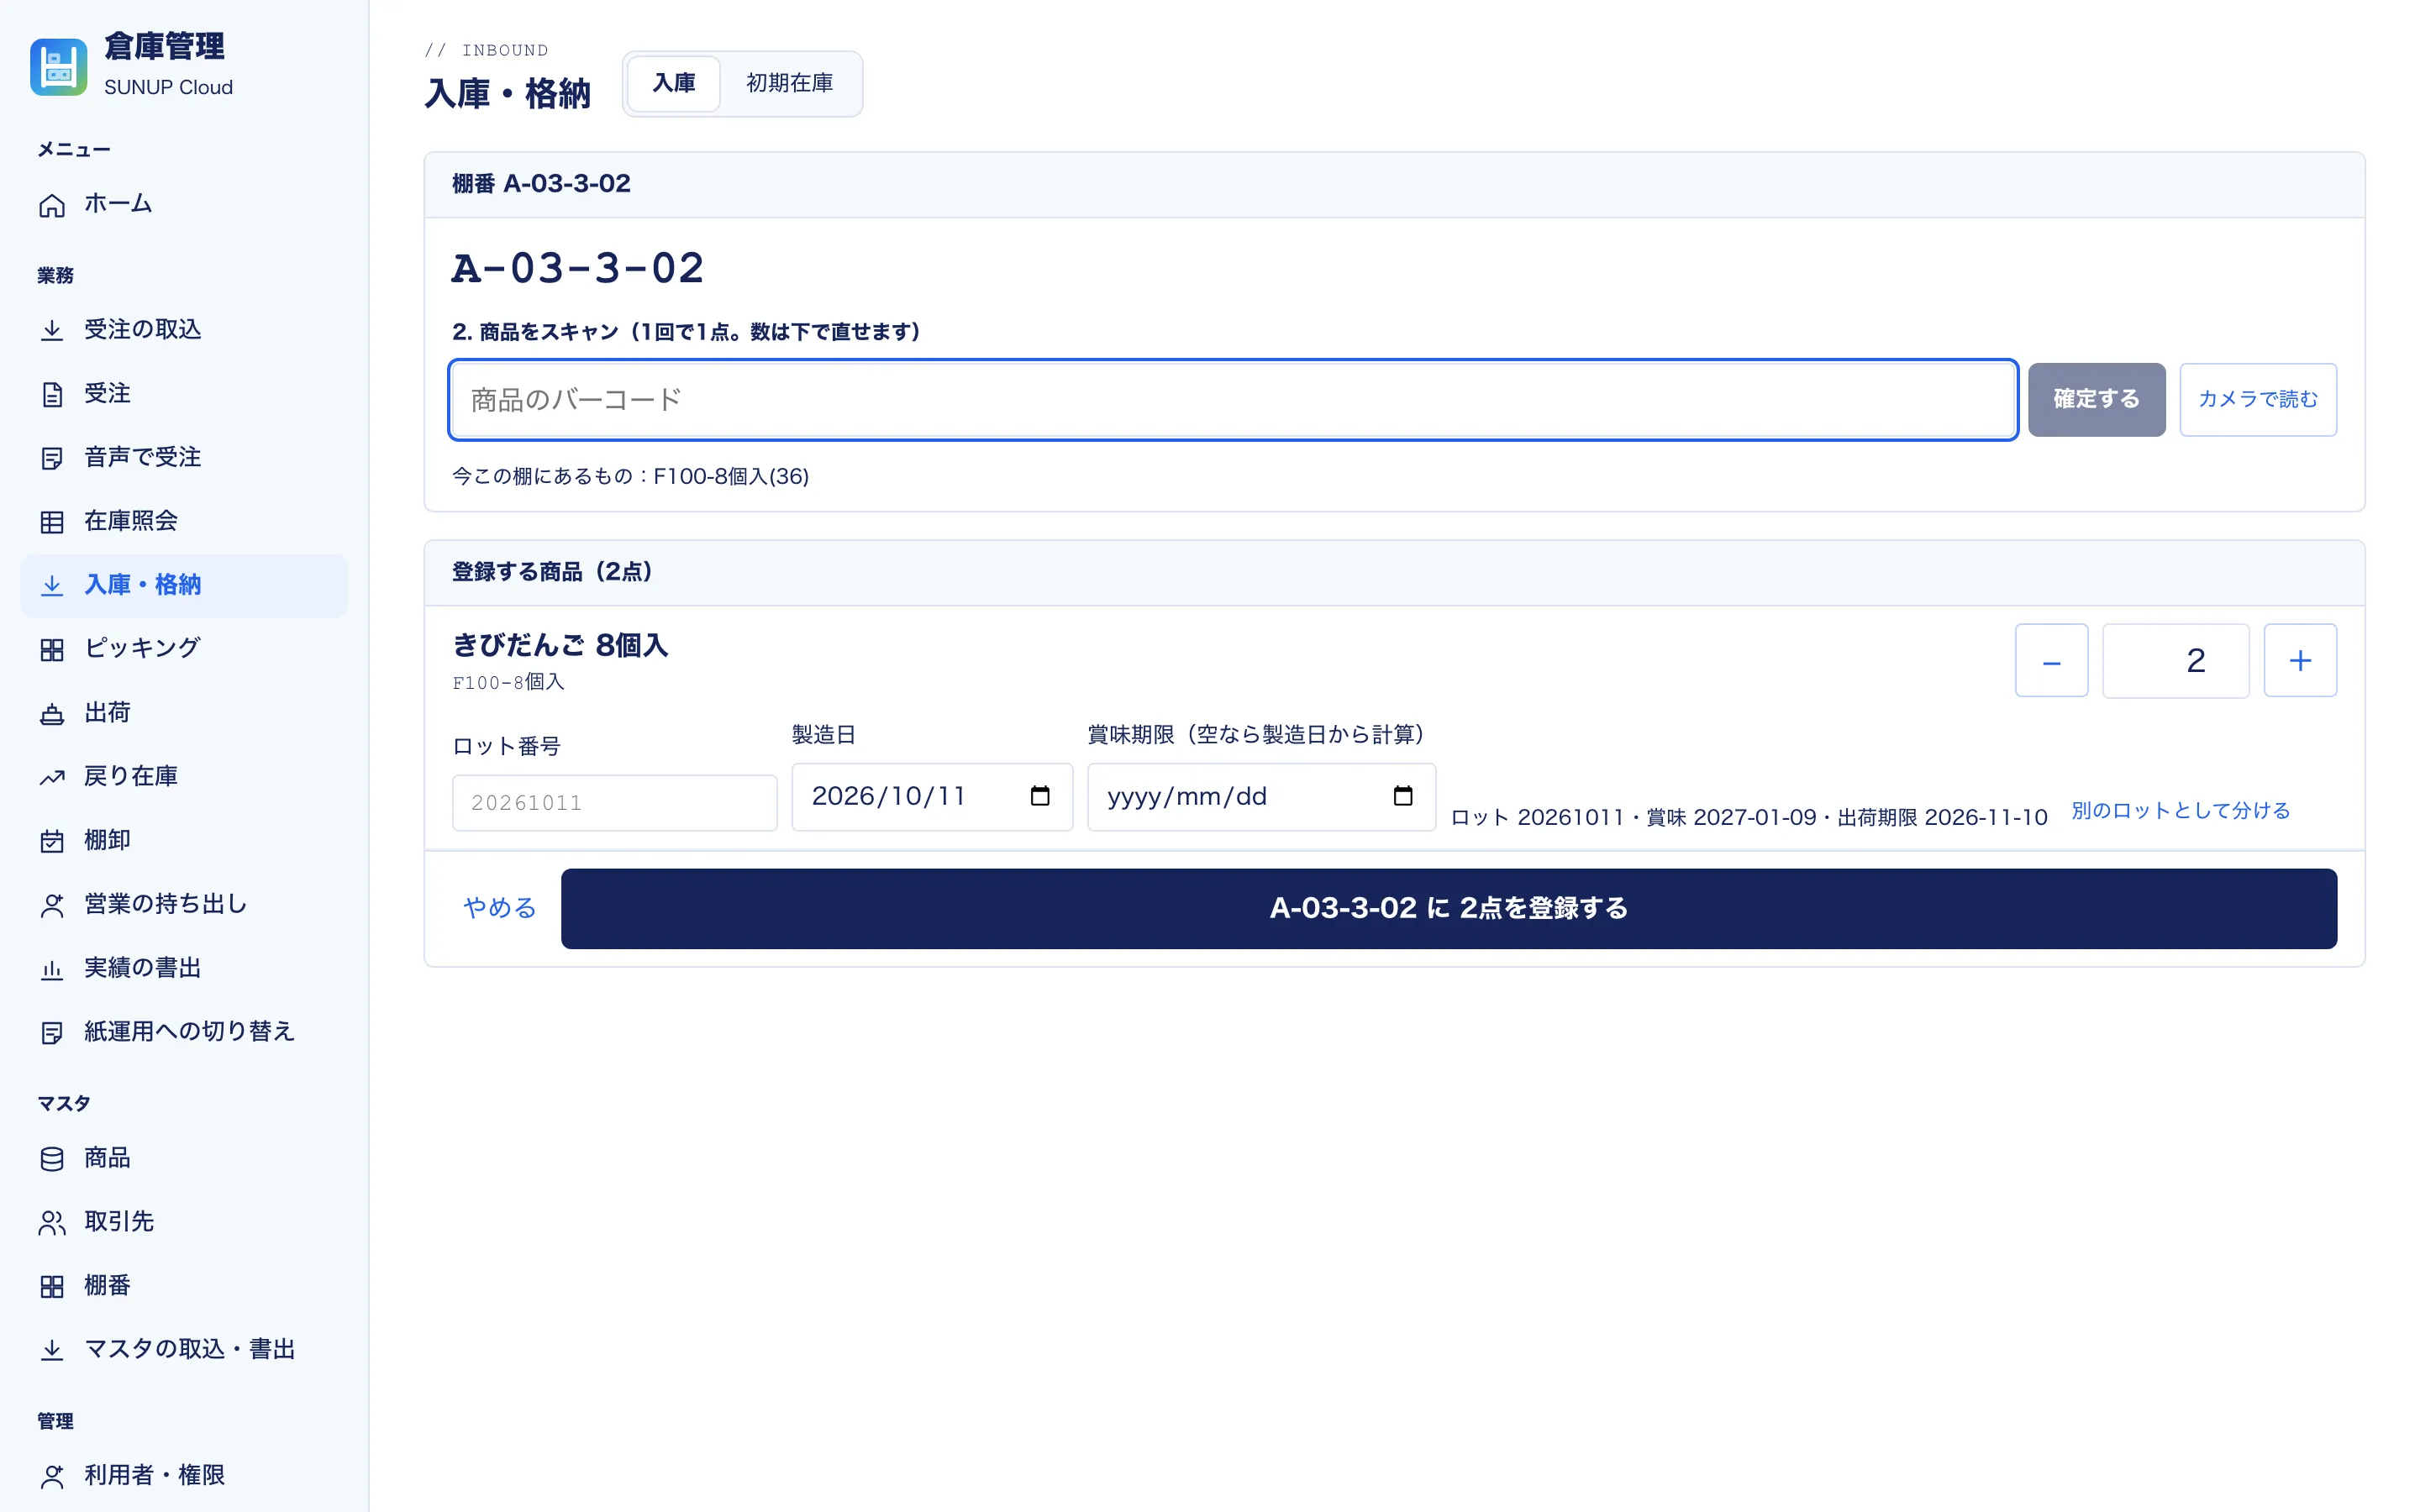2420x1512 pixels.
Task: Click the person icon beside 営業の持ち出し
Action: [x=52, y=905]
